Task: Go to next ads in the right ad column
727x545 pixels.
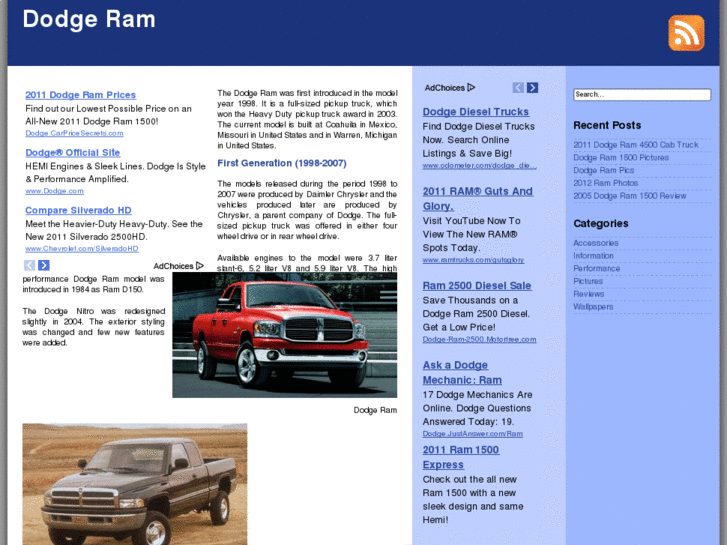Action: point(532,88)
